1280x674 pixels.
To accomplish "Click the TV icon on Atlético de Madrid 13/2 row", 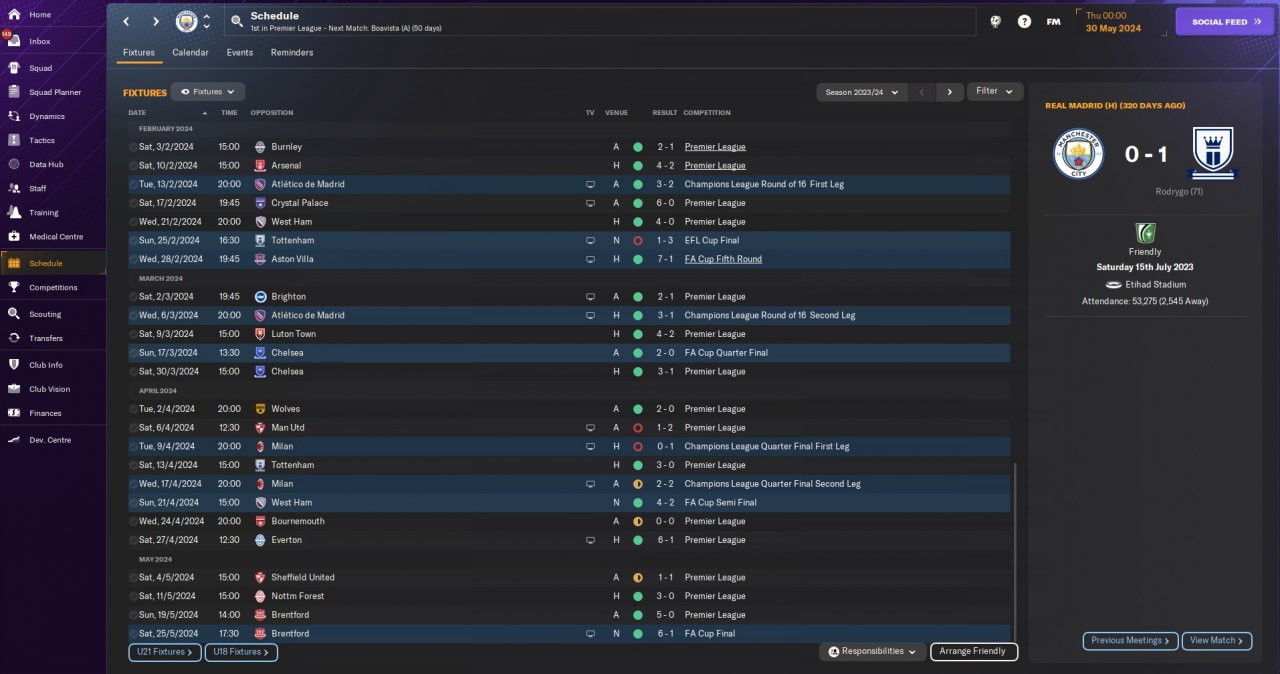I will pos(590,184).
